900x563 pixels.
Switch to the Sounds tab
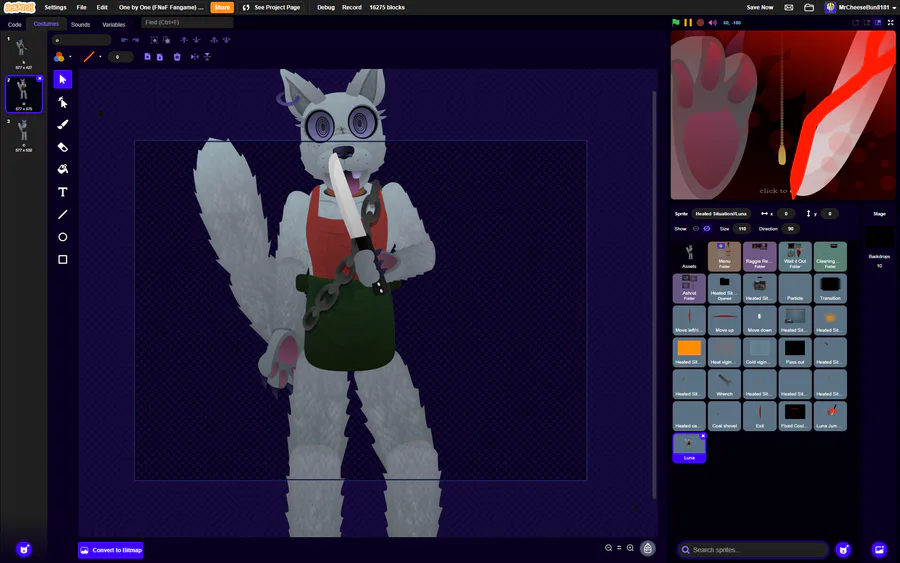click(80, 25)
